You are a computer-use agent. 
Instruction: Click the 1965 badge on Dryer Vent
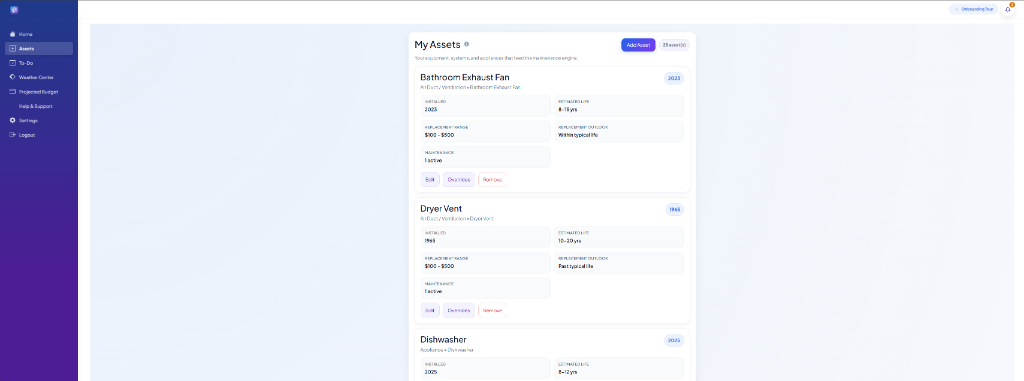click(x=675, y=210)
